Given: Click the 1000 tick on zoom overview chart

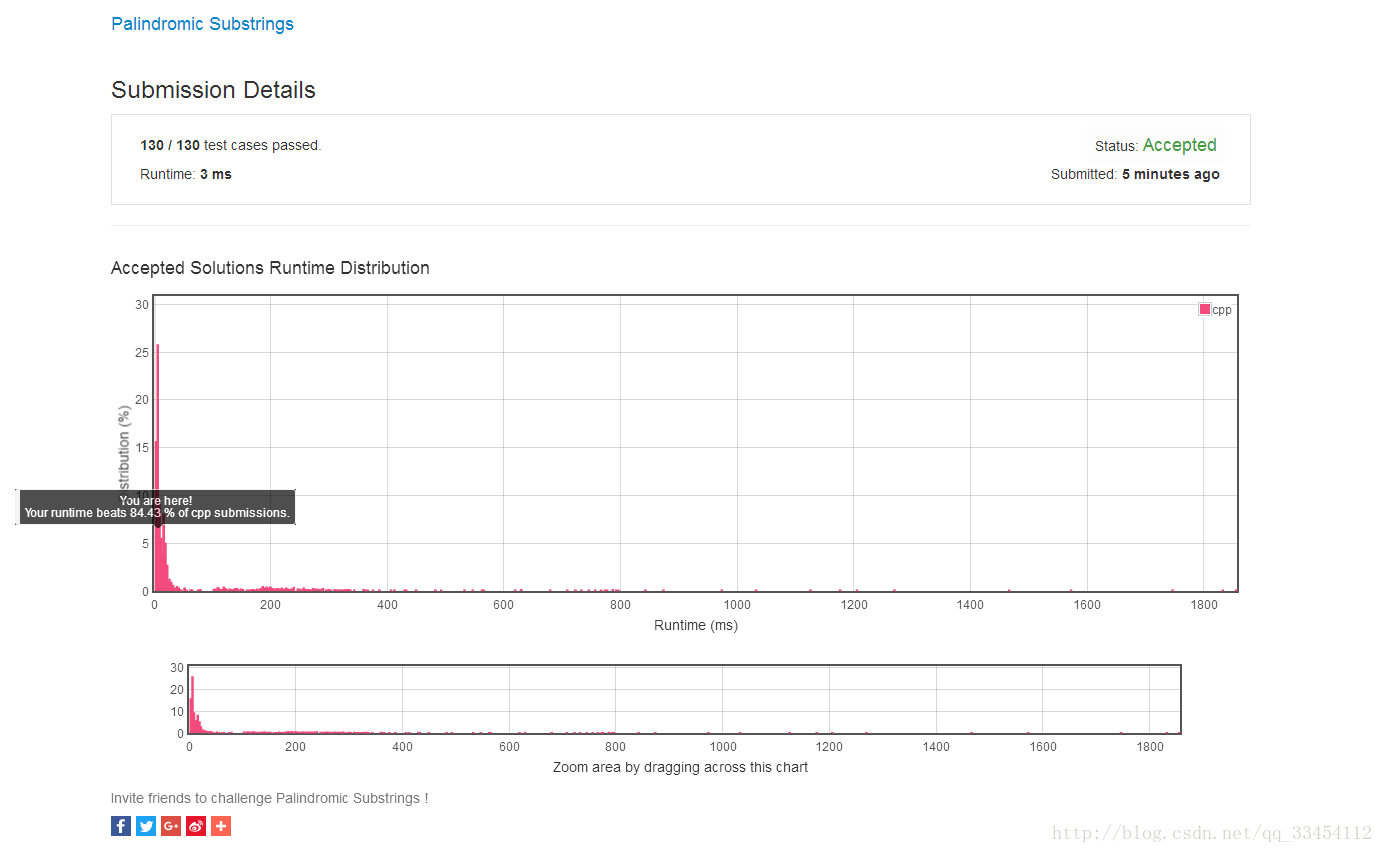Looking at the screenshot, I should [723, 747].
